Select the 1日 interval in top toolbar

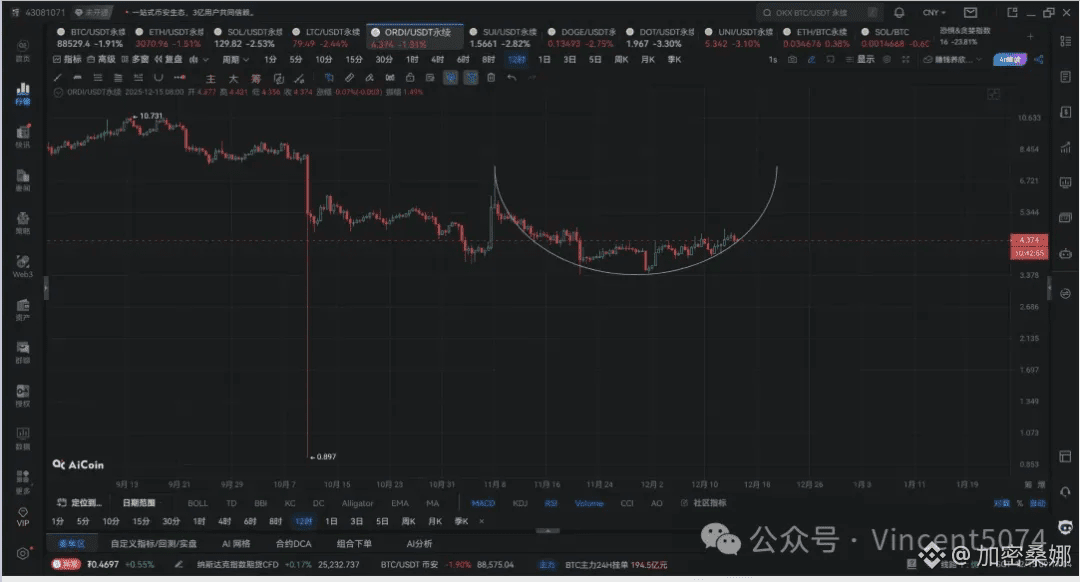(x=544, y=59)
